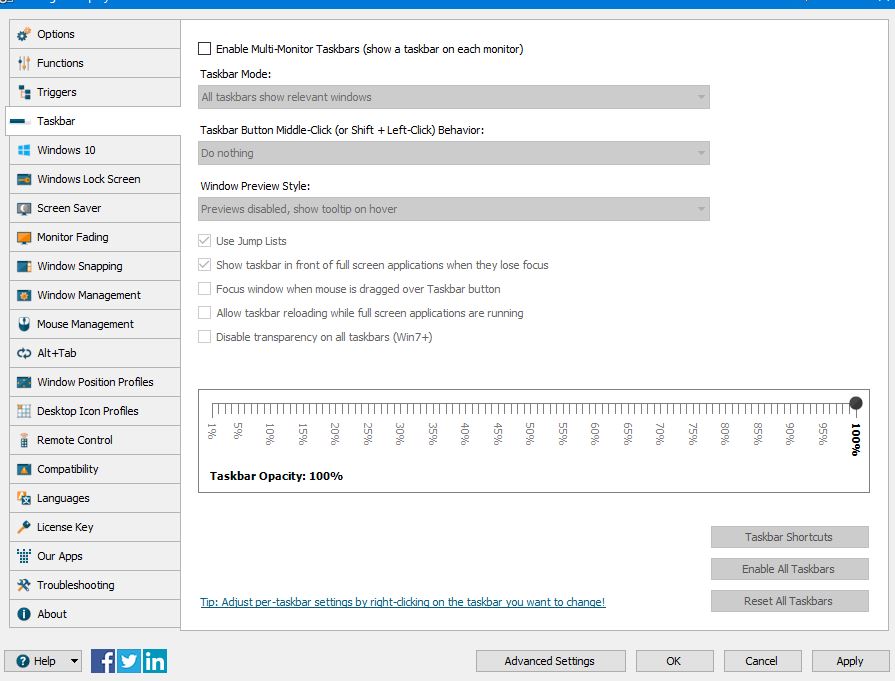Click the Twitter bird icon
This screenshot has width=895, height=681.
(x=129, y=661)
